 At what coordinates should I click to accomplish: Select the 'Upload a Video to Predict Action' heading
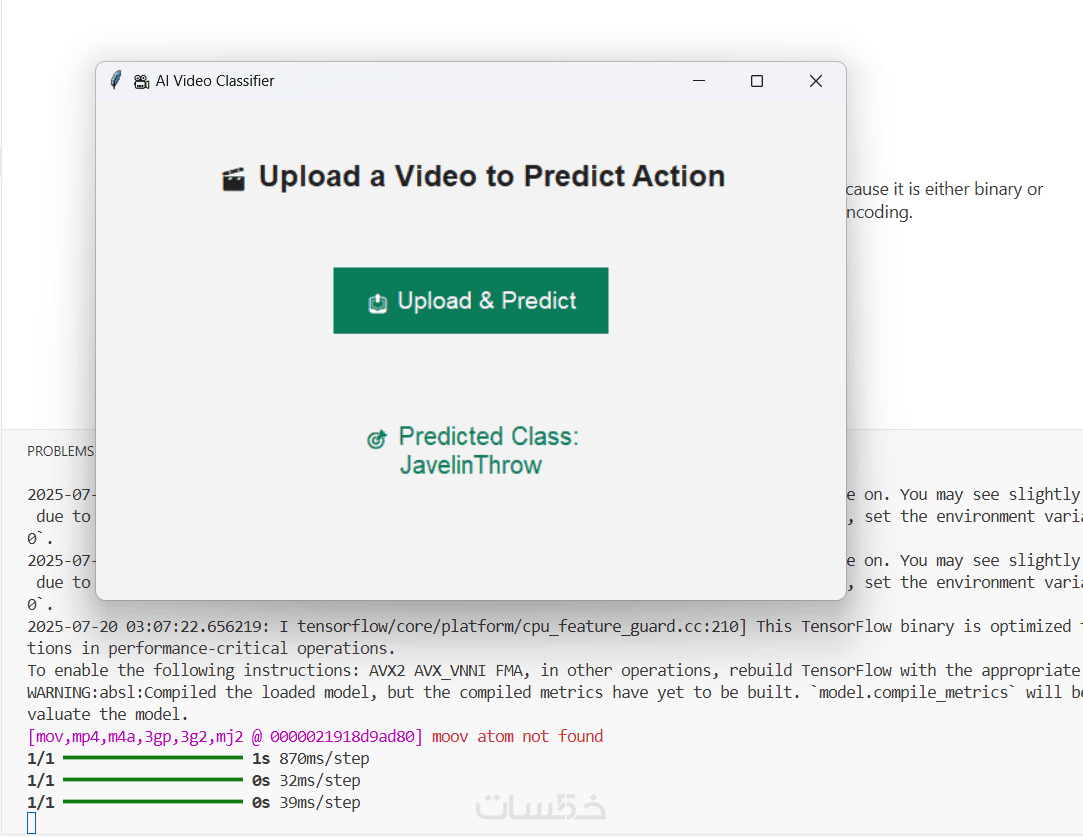coord(492,176)
